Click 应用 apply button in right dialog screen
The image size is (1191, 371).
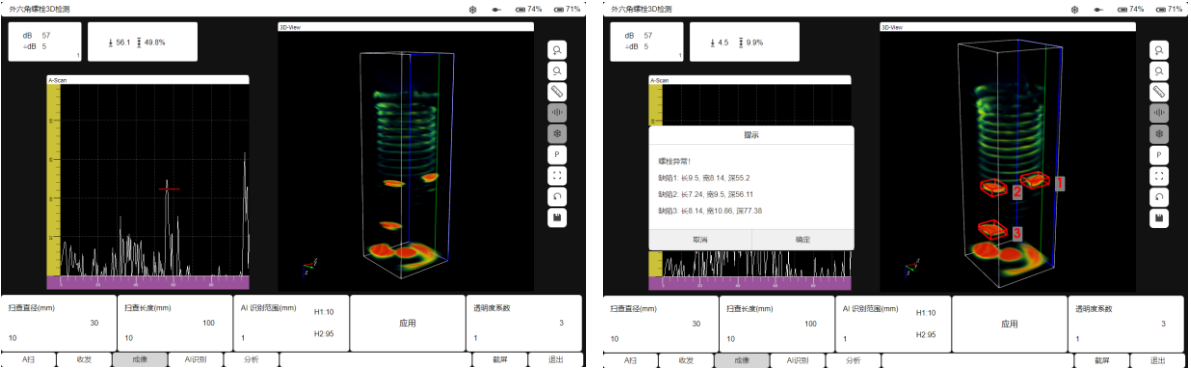1009,323
